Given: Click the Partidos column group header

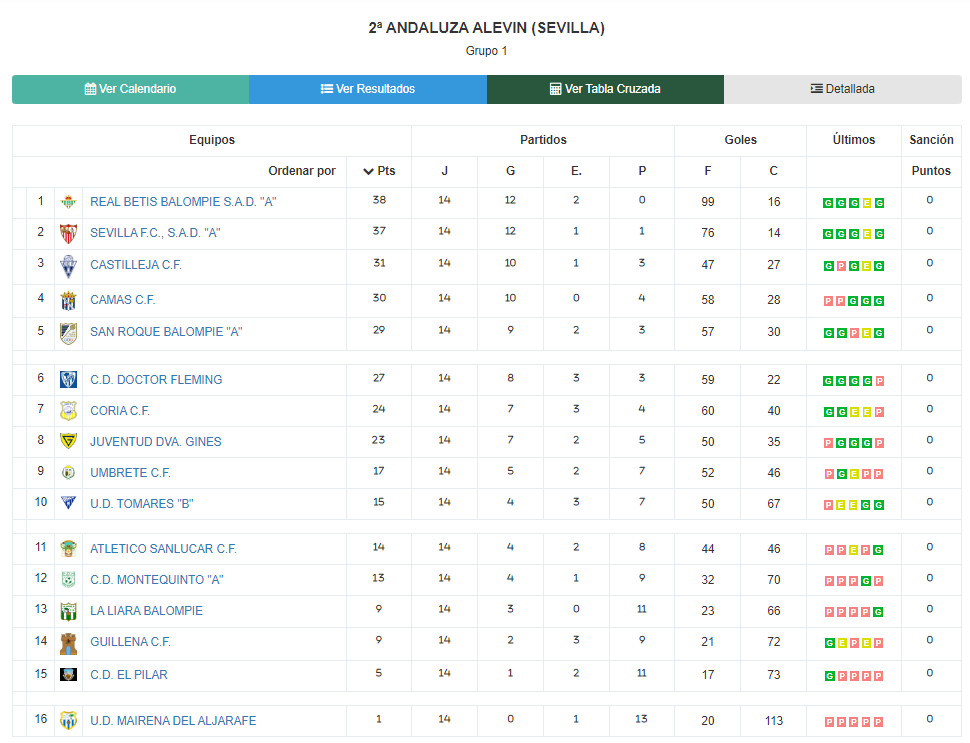Looking at the screenshot, I should (x=543, y=140).
